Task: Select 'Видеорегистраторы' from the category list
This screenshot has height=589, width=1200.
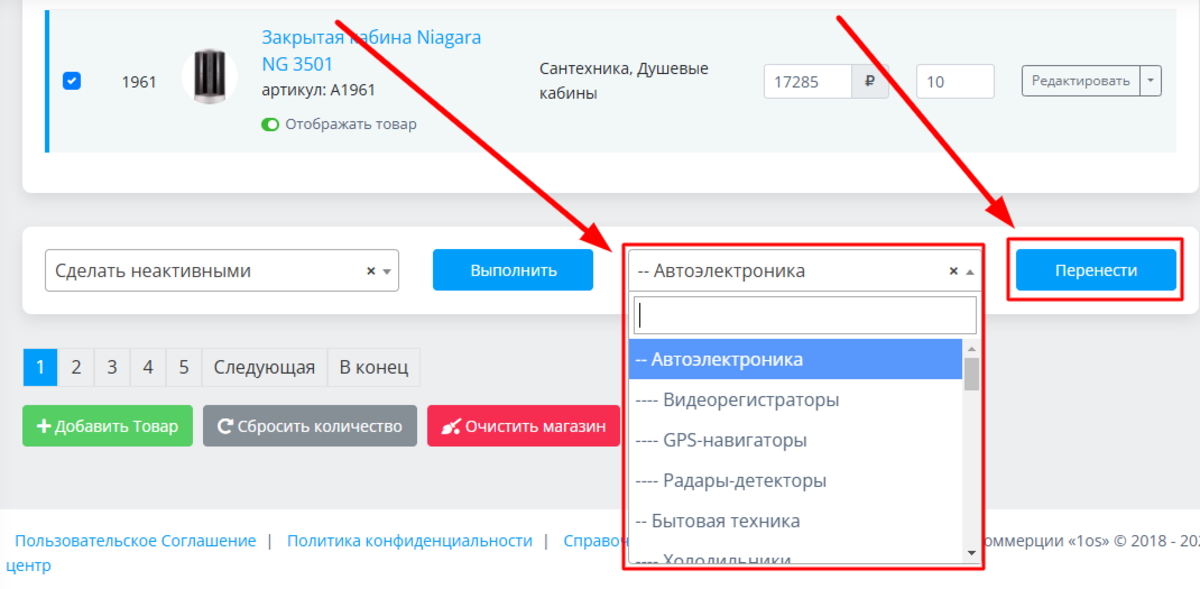Action: coord(750,400)
